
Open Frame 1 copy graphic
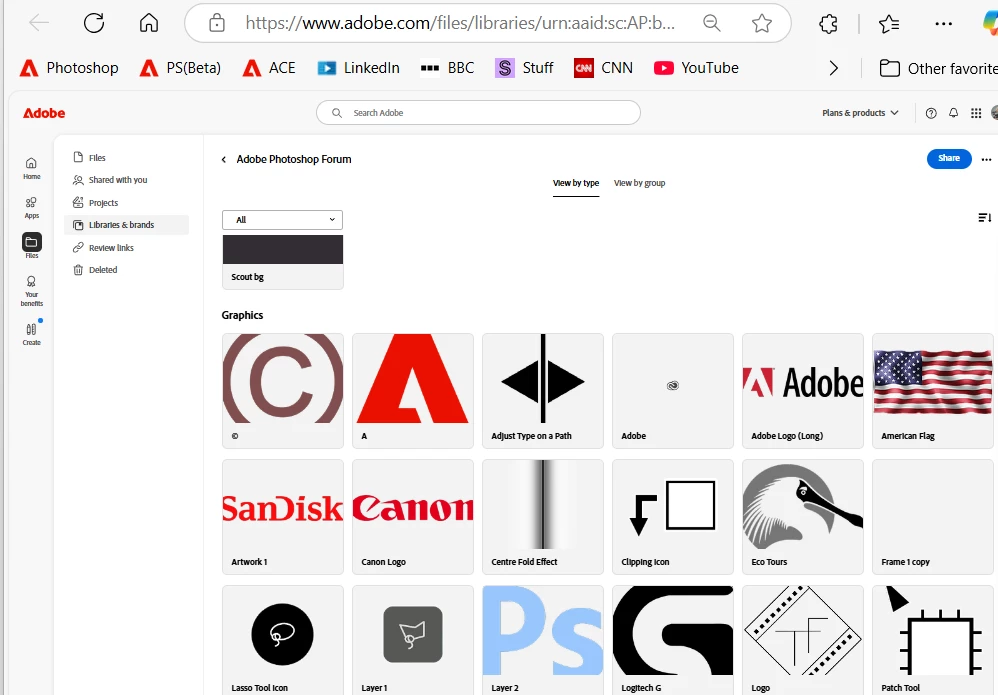pos(932,517)
